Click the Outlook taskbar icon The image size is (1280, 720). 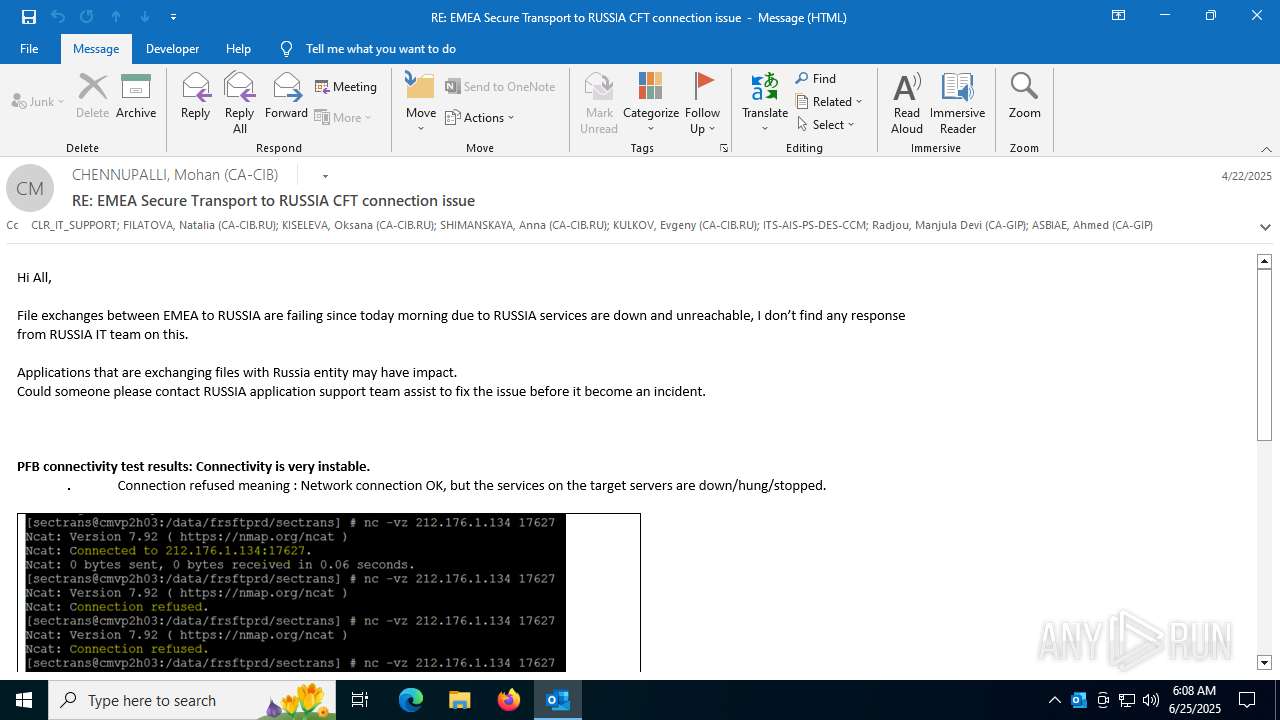[557, 700]
